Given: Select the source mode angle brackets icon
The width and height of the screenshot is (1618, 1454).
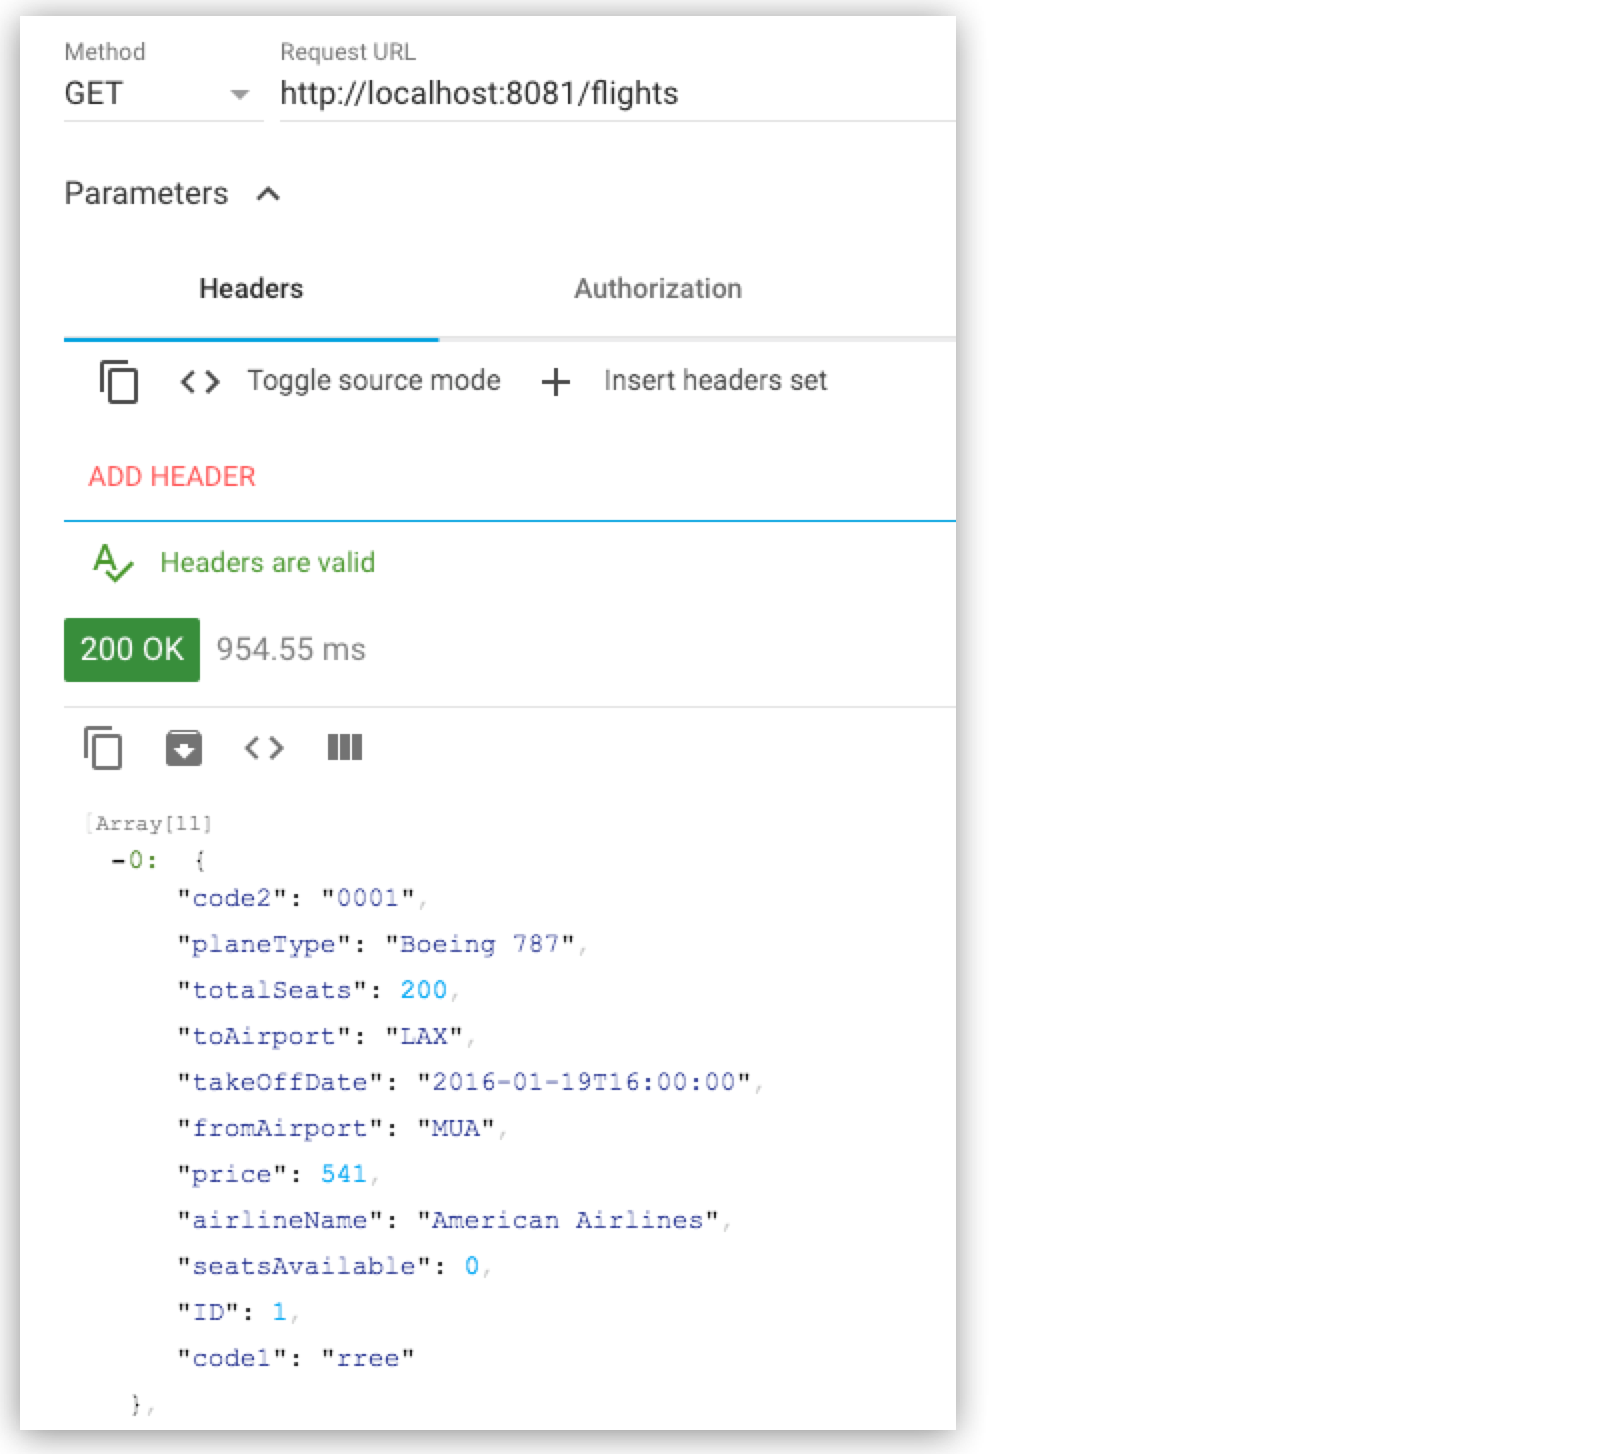Looking at the screenshot, I should (x=199, y=382).
